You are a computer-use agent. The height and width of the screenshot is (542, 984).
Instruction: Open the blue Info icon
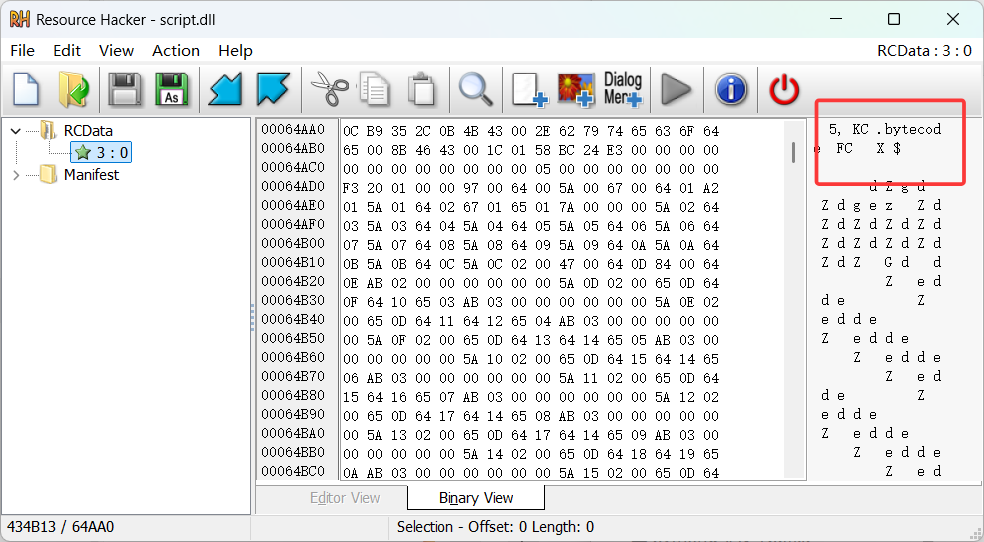(x=730, y=89)
